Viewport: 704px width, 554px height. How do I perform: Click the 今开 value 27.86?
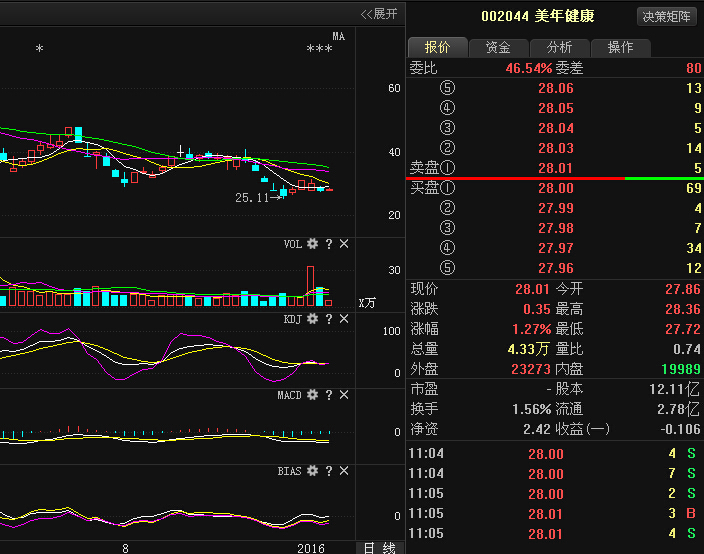[682, 289]
